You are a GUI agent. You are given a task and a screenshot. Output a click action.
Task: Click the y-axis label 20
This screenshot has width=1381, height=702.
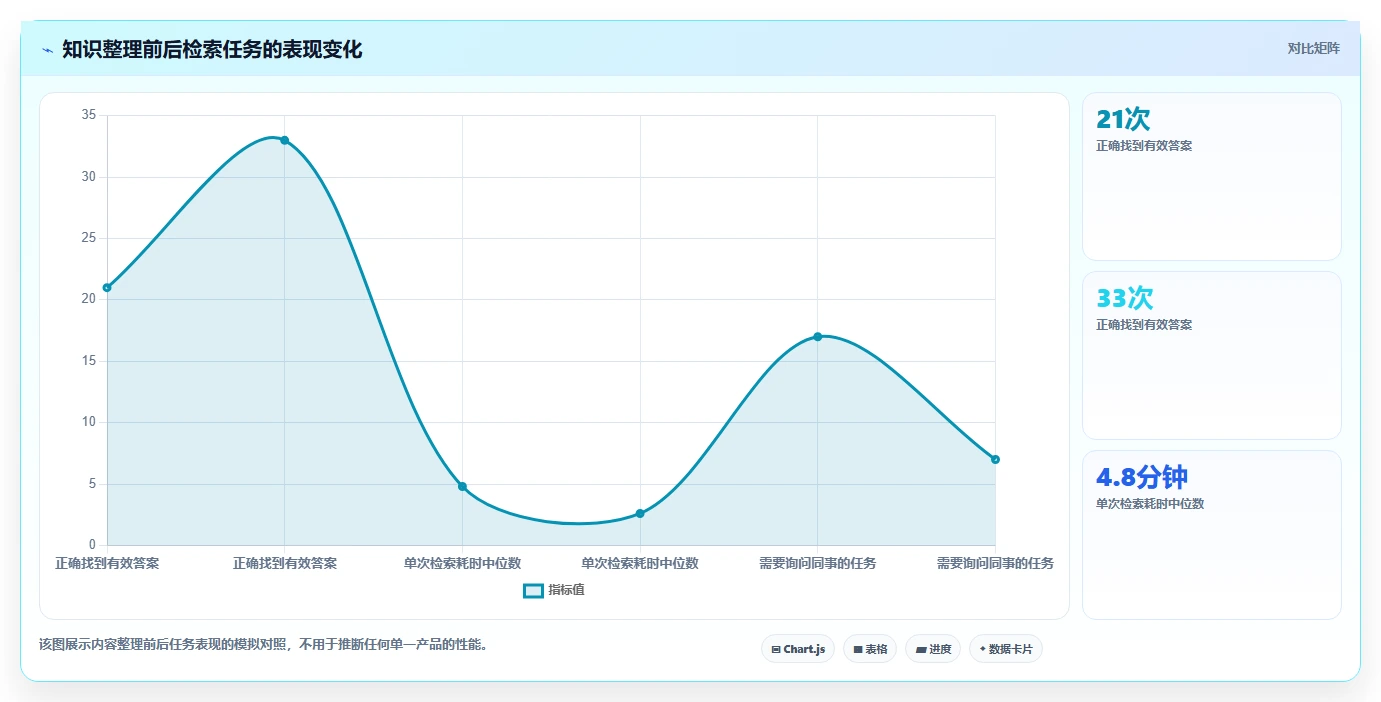tap(89, 299)
